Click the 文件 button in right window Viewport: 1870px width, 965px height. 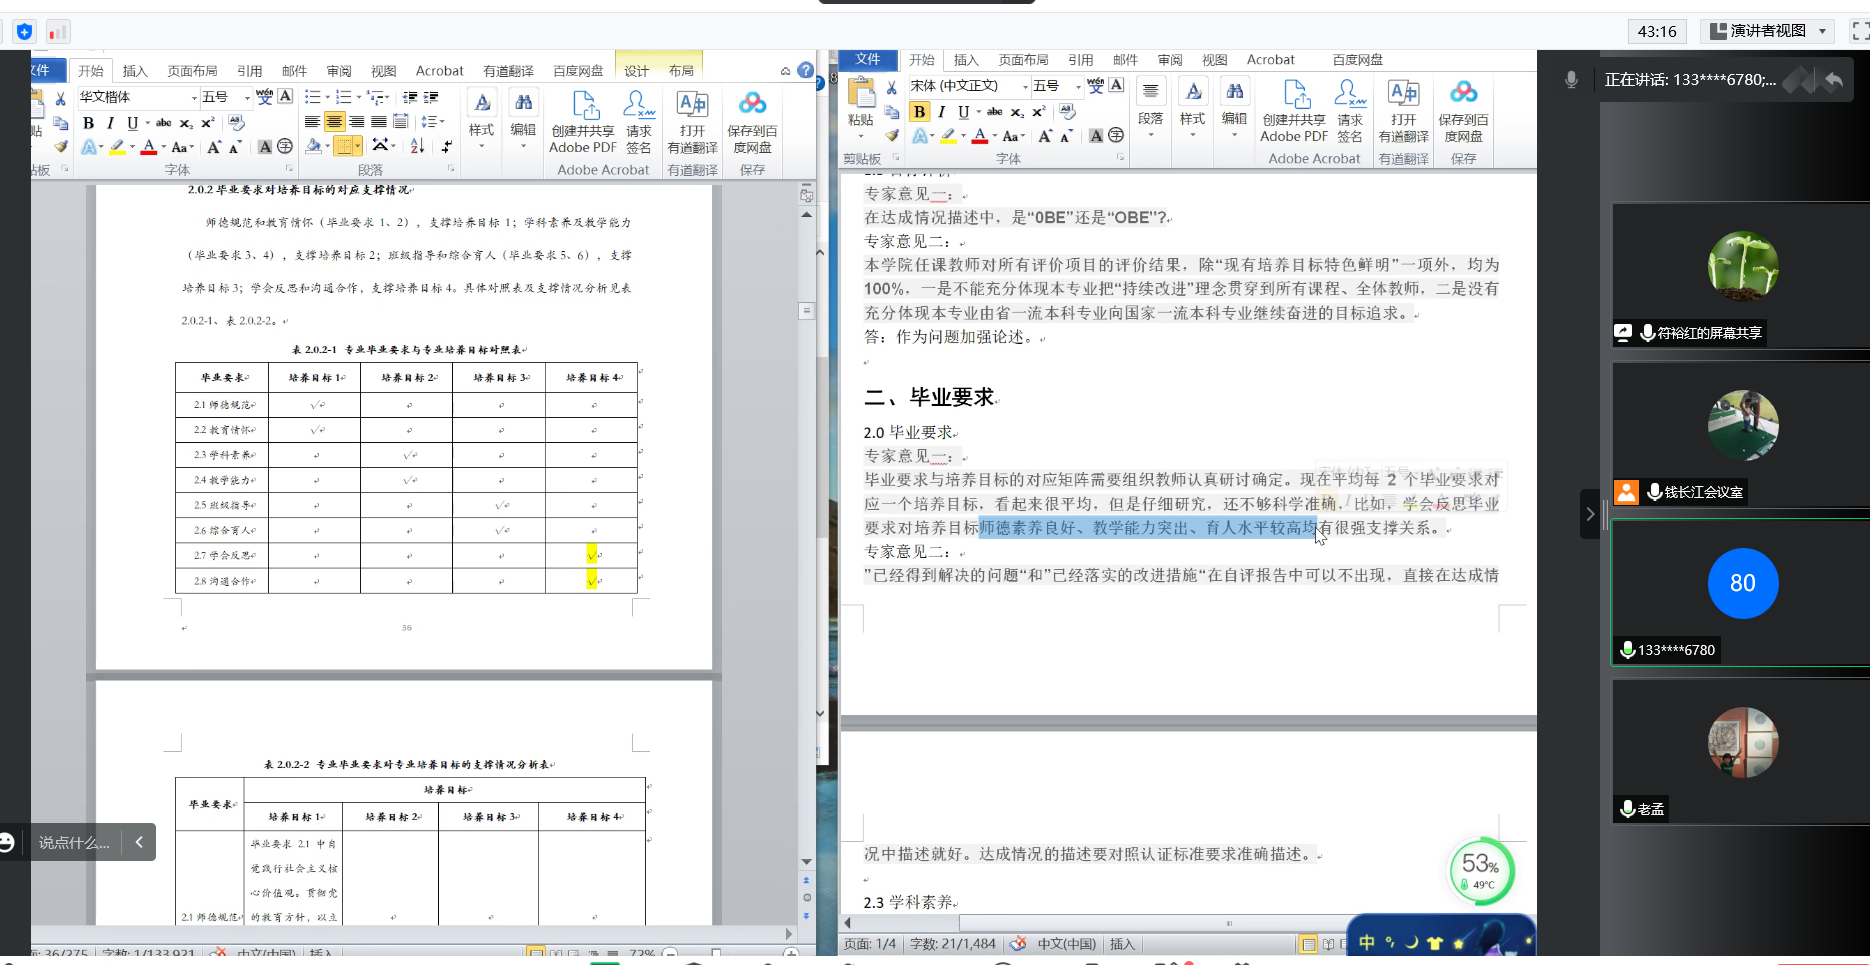pos(867,60)
